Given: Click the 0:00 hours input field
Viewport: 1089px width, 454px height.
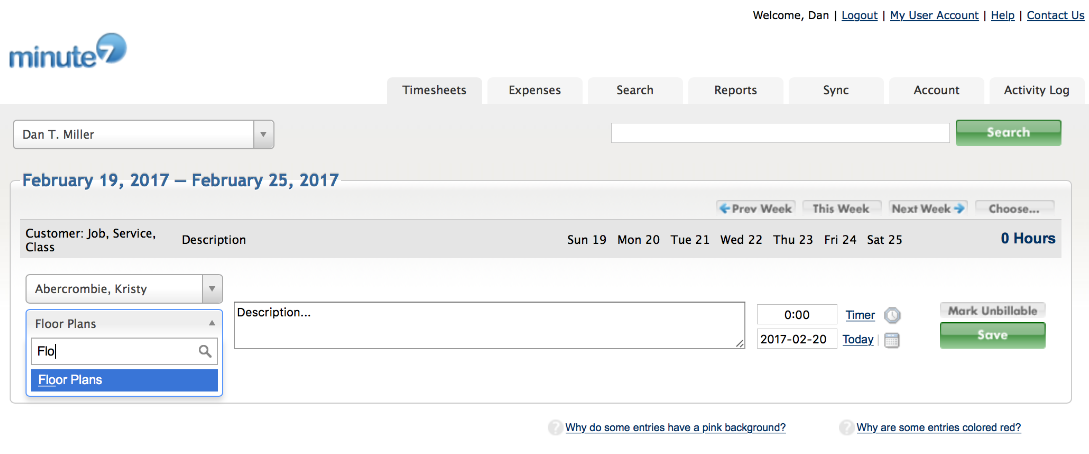Looking at the screenshot, I should [797, 314].
